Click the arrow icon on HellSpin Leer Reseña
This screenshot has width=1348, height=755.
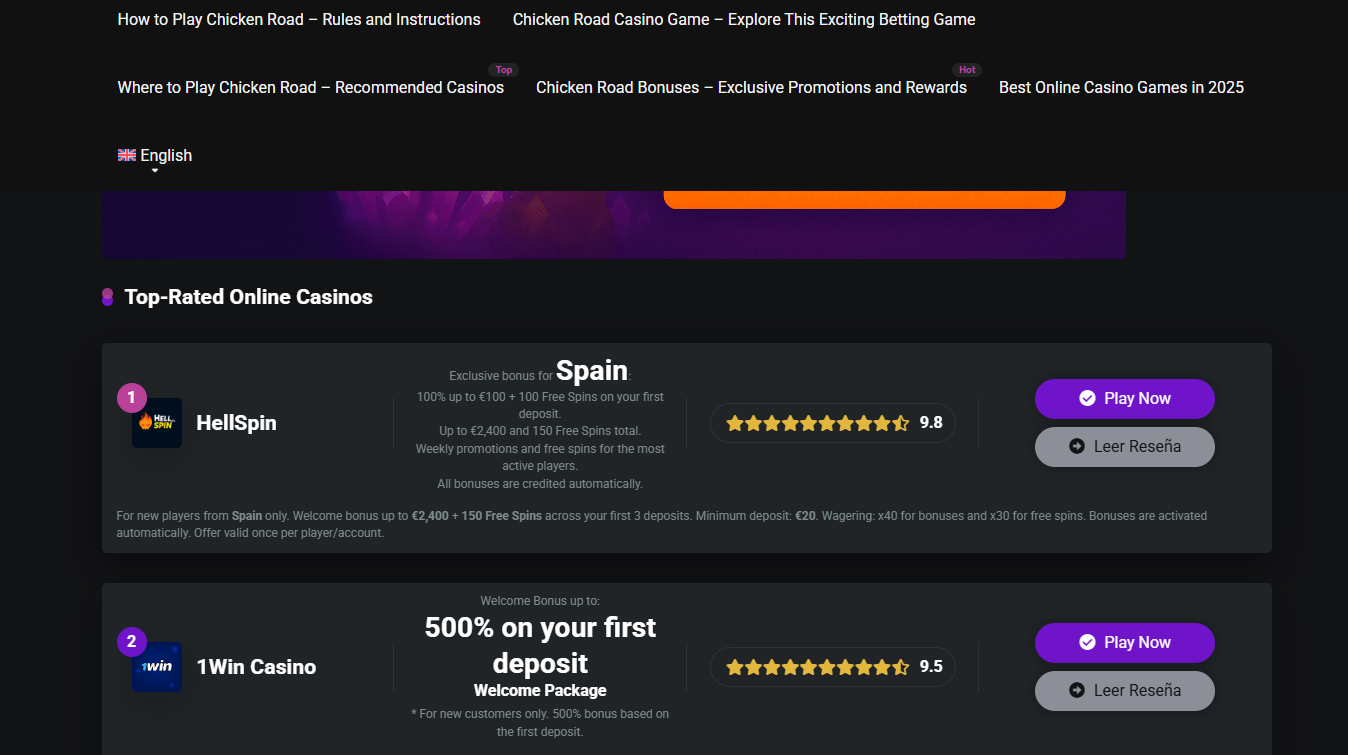1077,446
